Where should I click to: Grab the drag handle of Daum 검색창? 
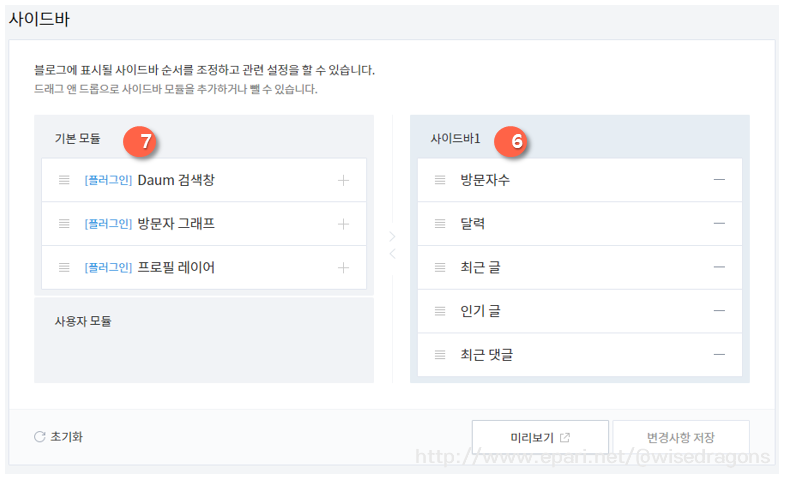point(64,180)
